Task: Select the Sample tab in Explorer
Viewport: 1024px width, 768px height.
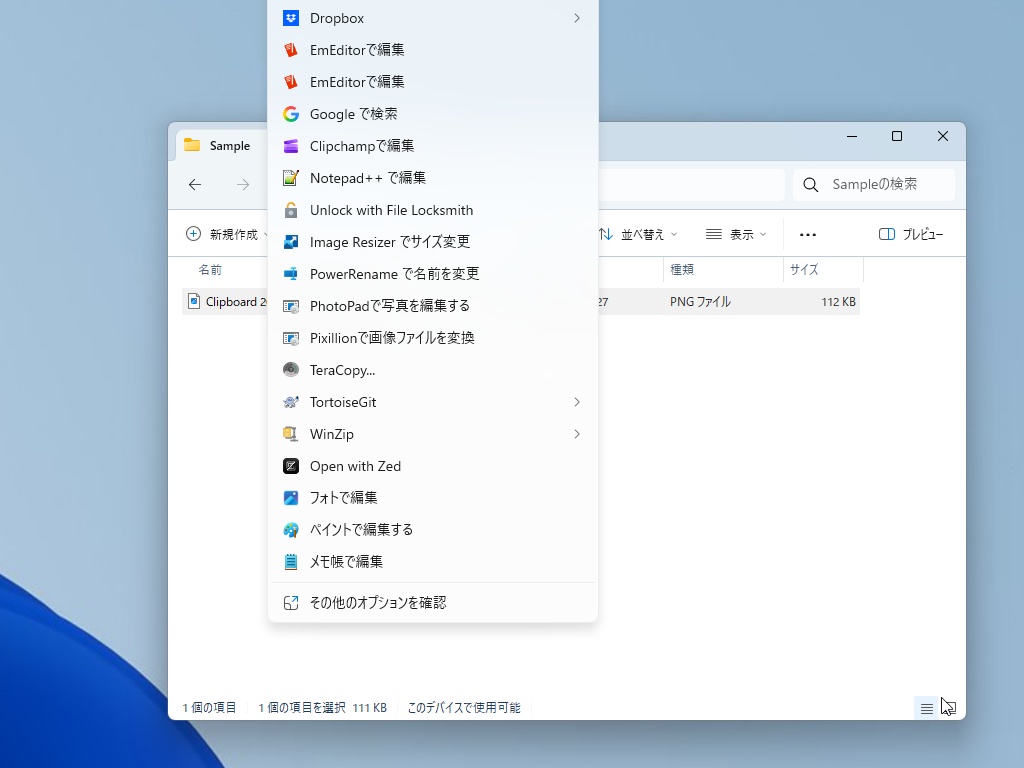Action: coord(219,146)
